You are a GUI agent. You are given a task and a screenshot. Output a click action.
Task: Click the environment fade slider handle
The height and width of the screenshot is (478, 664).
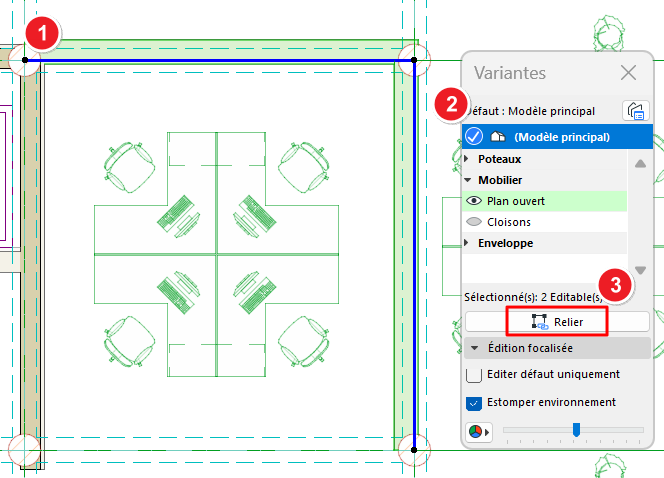click(576, 429)
